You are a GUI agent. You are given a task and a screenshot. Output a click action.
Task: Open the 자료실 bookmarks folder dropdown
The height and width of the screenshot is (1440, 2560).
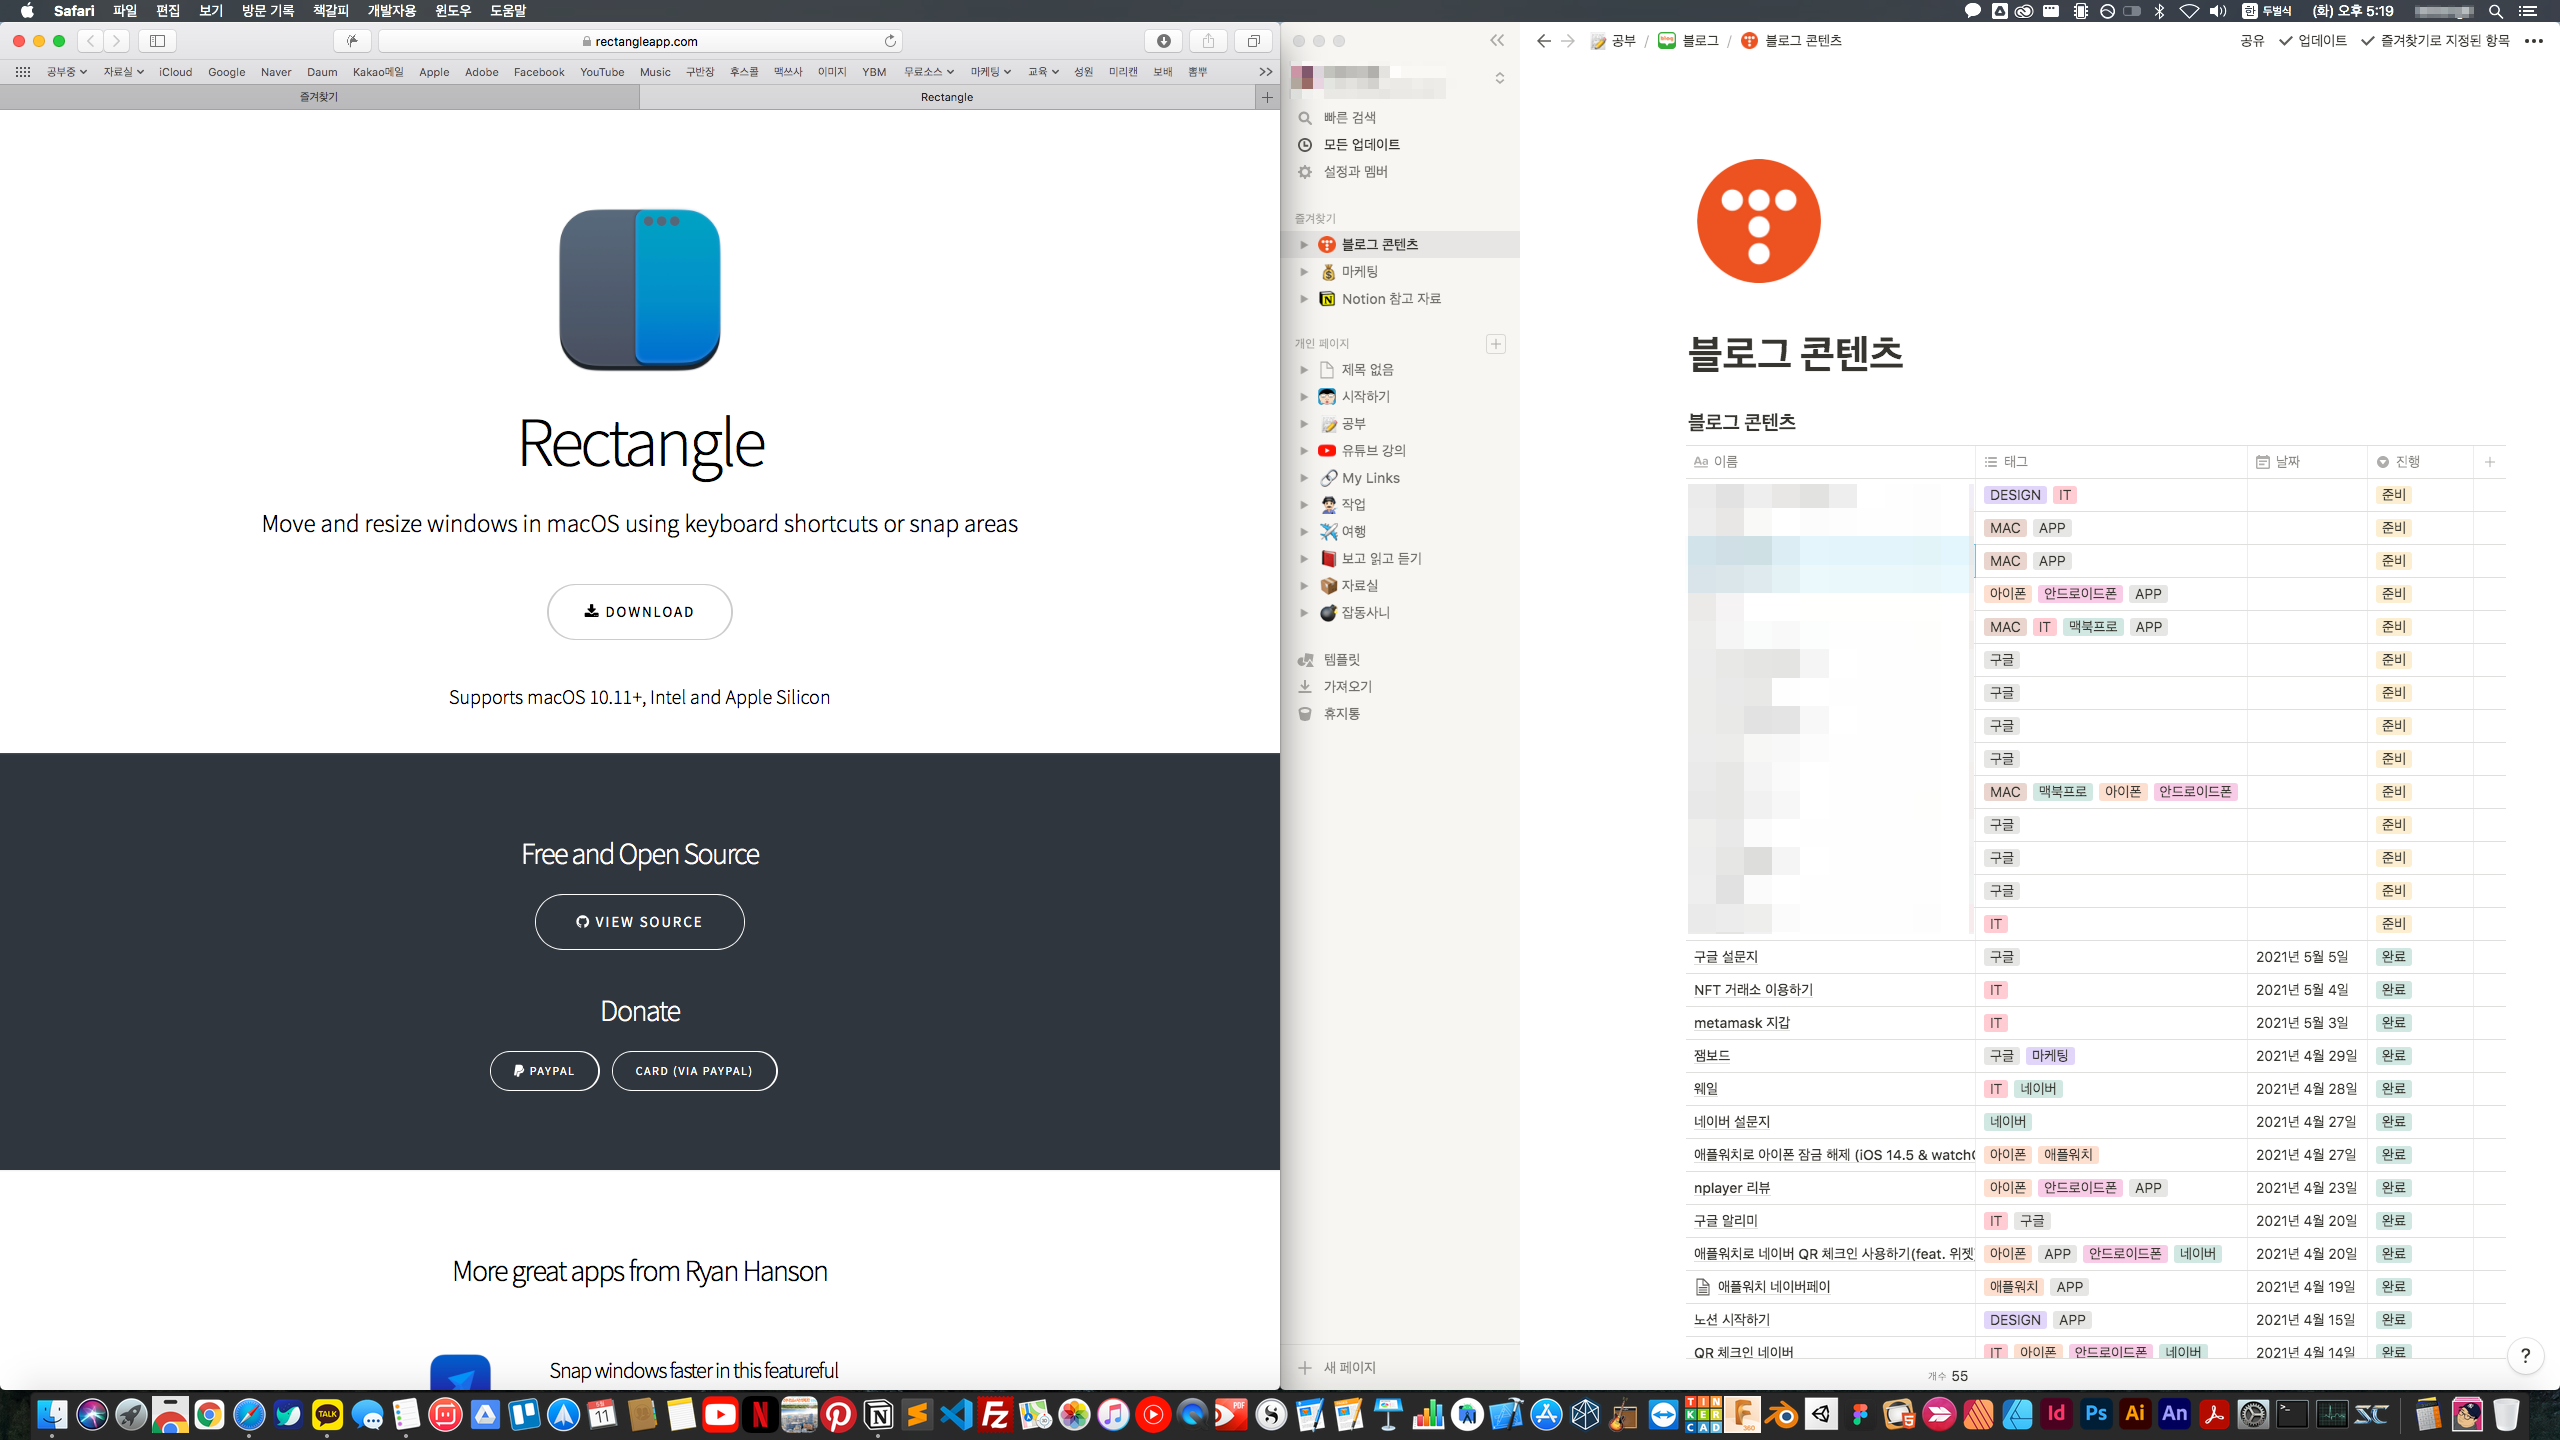123,72
